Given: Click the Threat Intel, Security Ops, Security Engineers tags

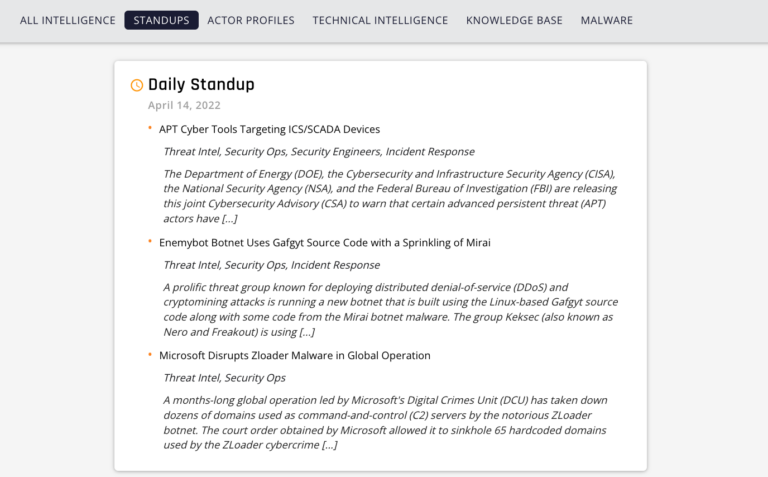Looking at the screenshot, I should [319, 152].
